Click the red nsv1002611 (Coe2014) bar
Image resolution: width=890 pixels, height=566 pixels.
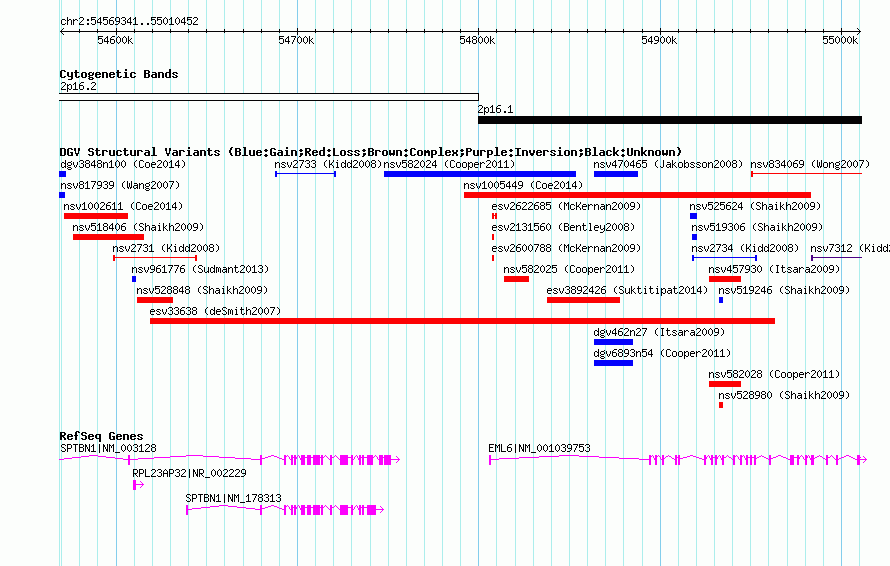tap(96, 216)
